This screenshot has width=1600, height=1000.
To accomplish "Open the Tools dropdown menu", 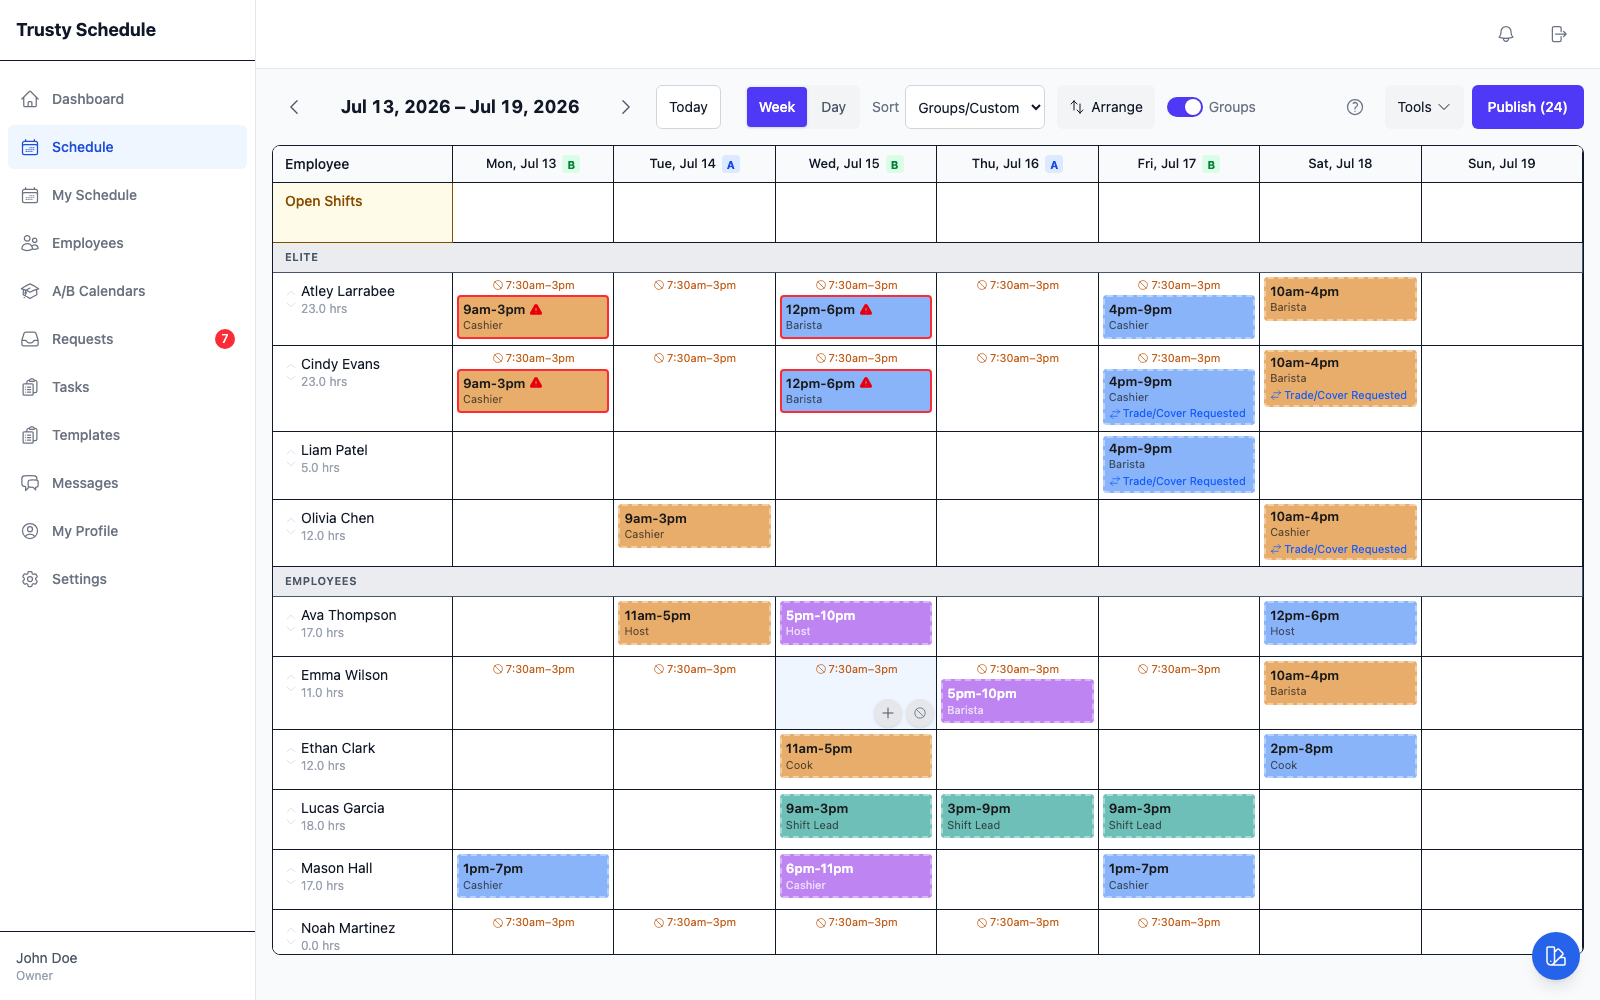I will (x=1424, y=107).
